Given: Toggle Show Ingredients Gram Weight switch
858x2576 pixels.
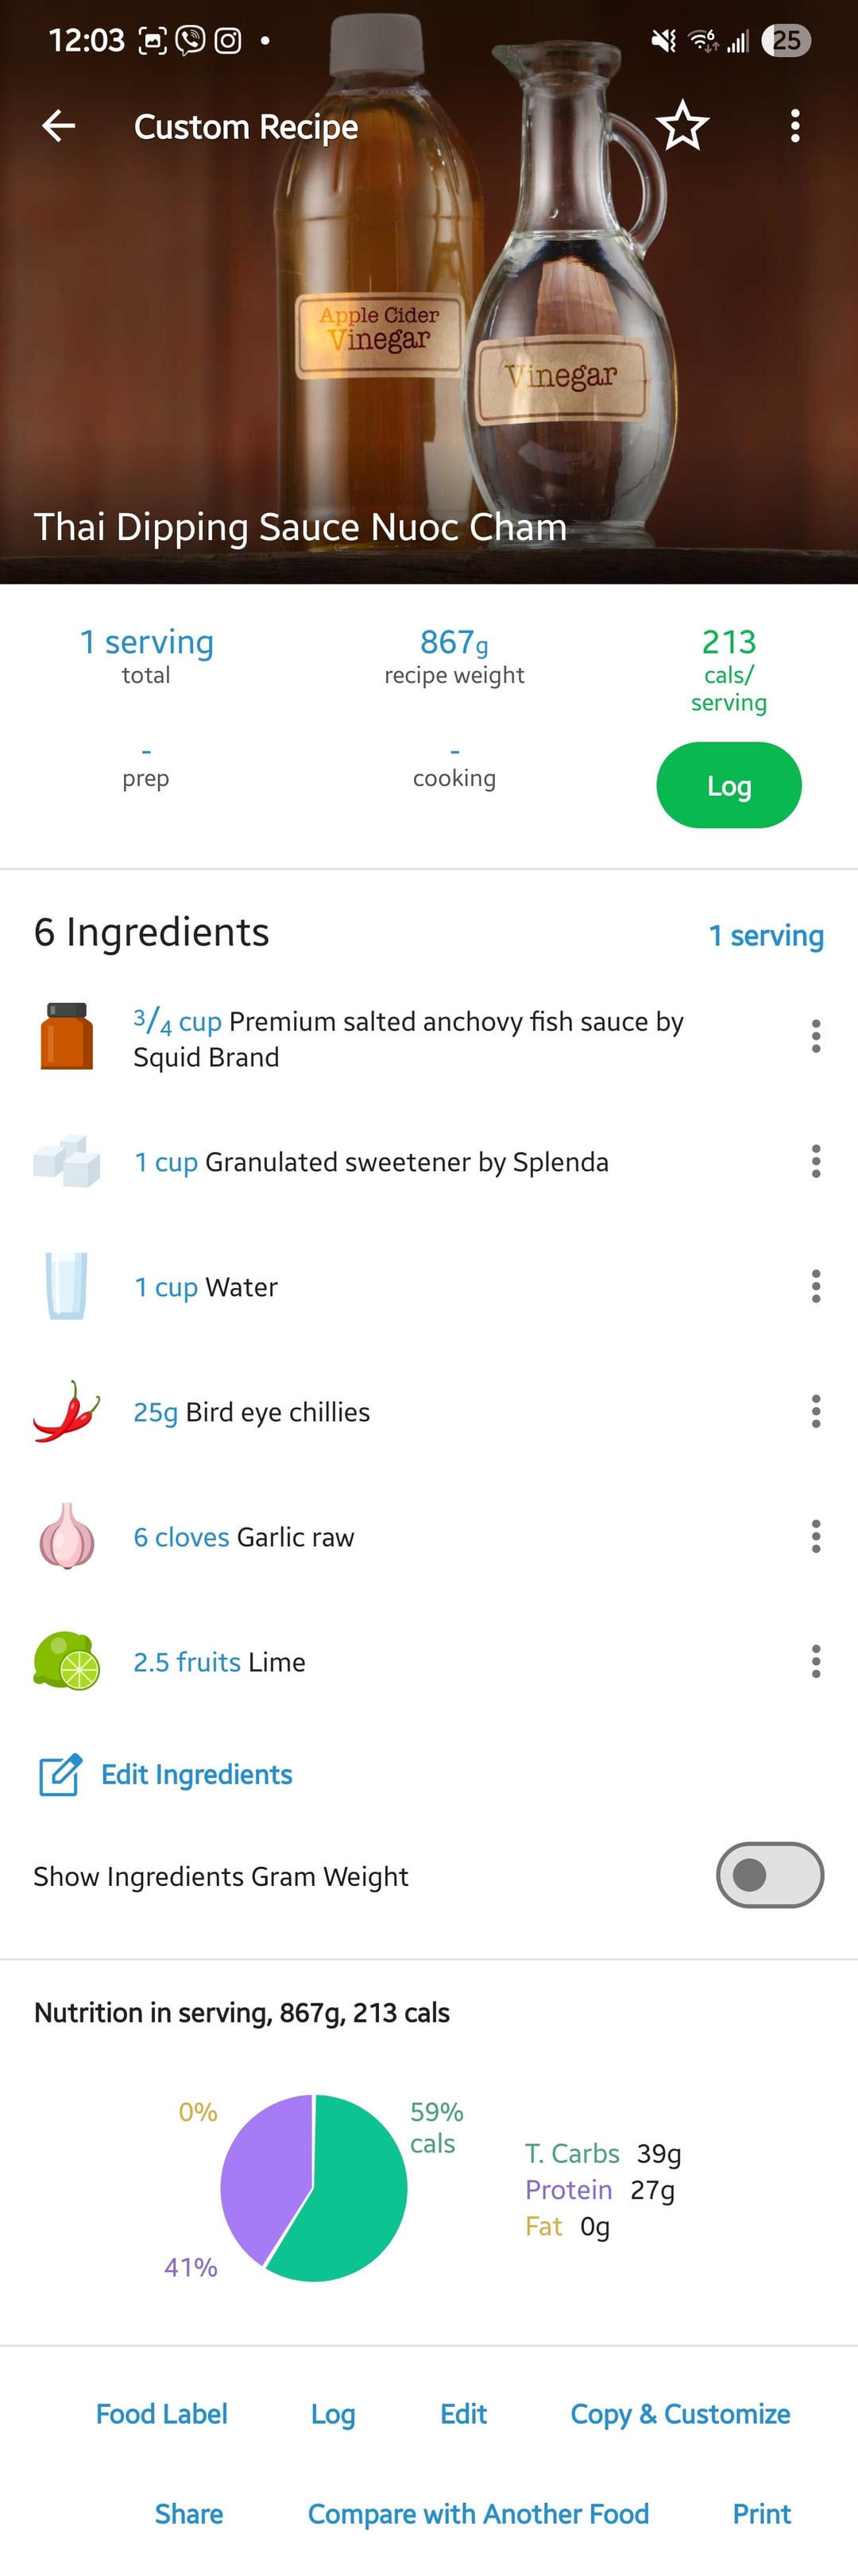Looking at the screenshot, I should [x=769, y=1875].
